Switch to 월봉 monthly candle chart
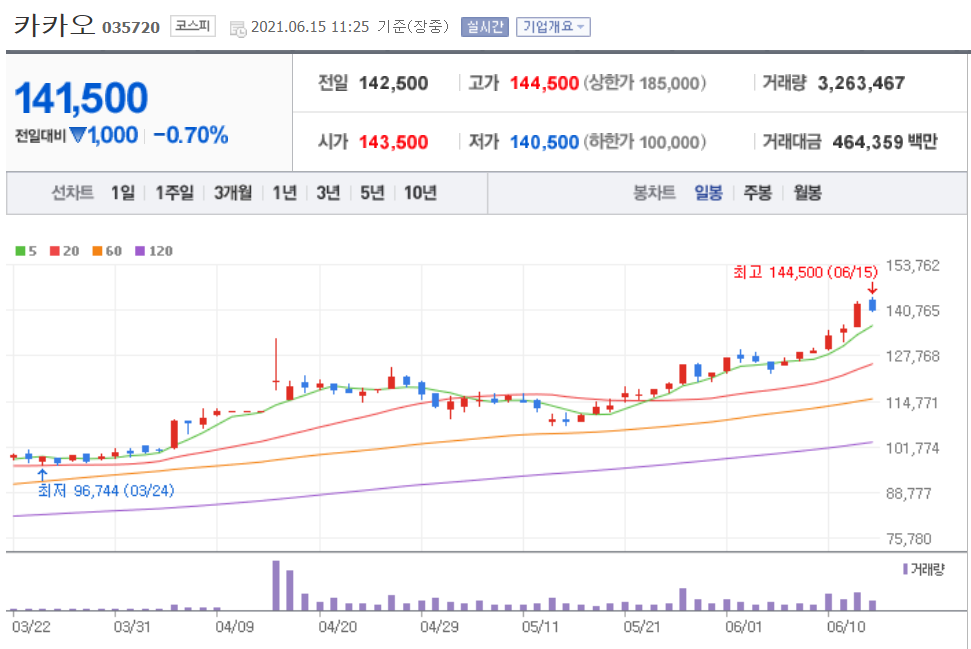The width and height of the screenshot is (971, 649). (x=808, y=193)
